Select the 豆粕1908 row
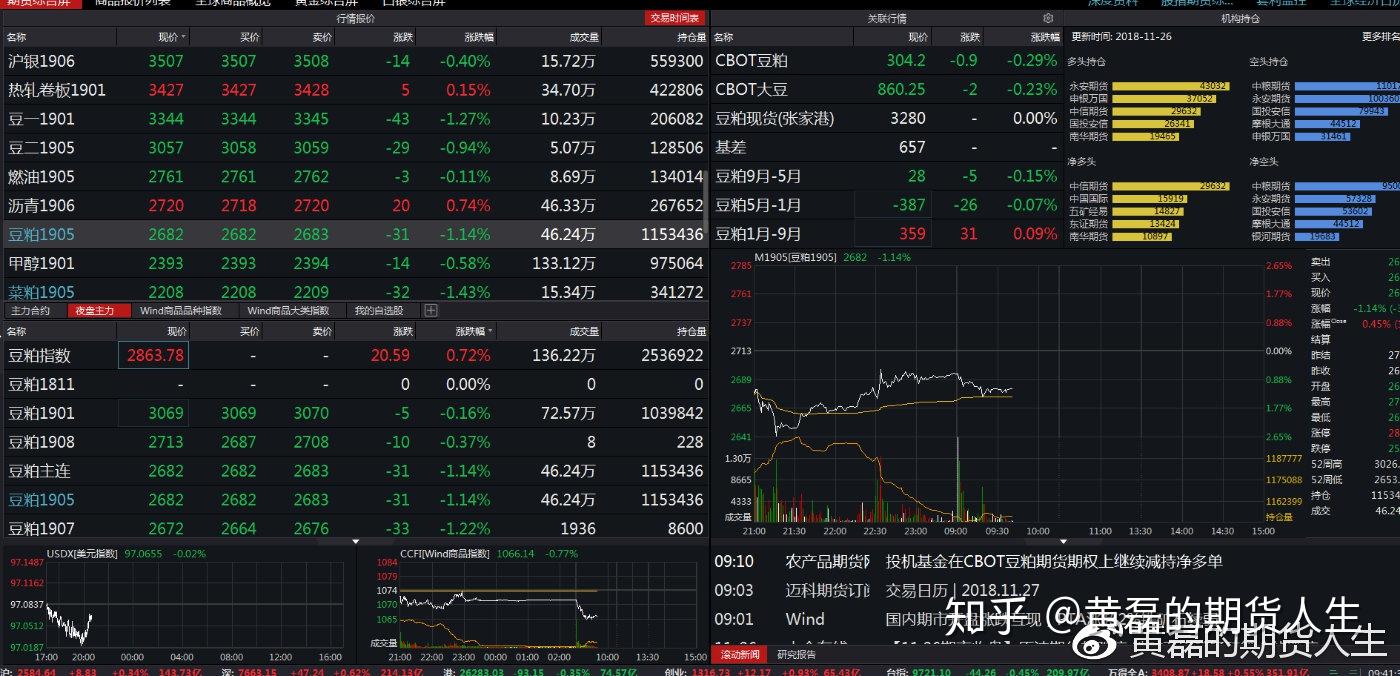The image size is (1400, 676). click(x=354, y=442)
